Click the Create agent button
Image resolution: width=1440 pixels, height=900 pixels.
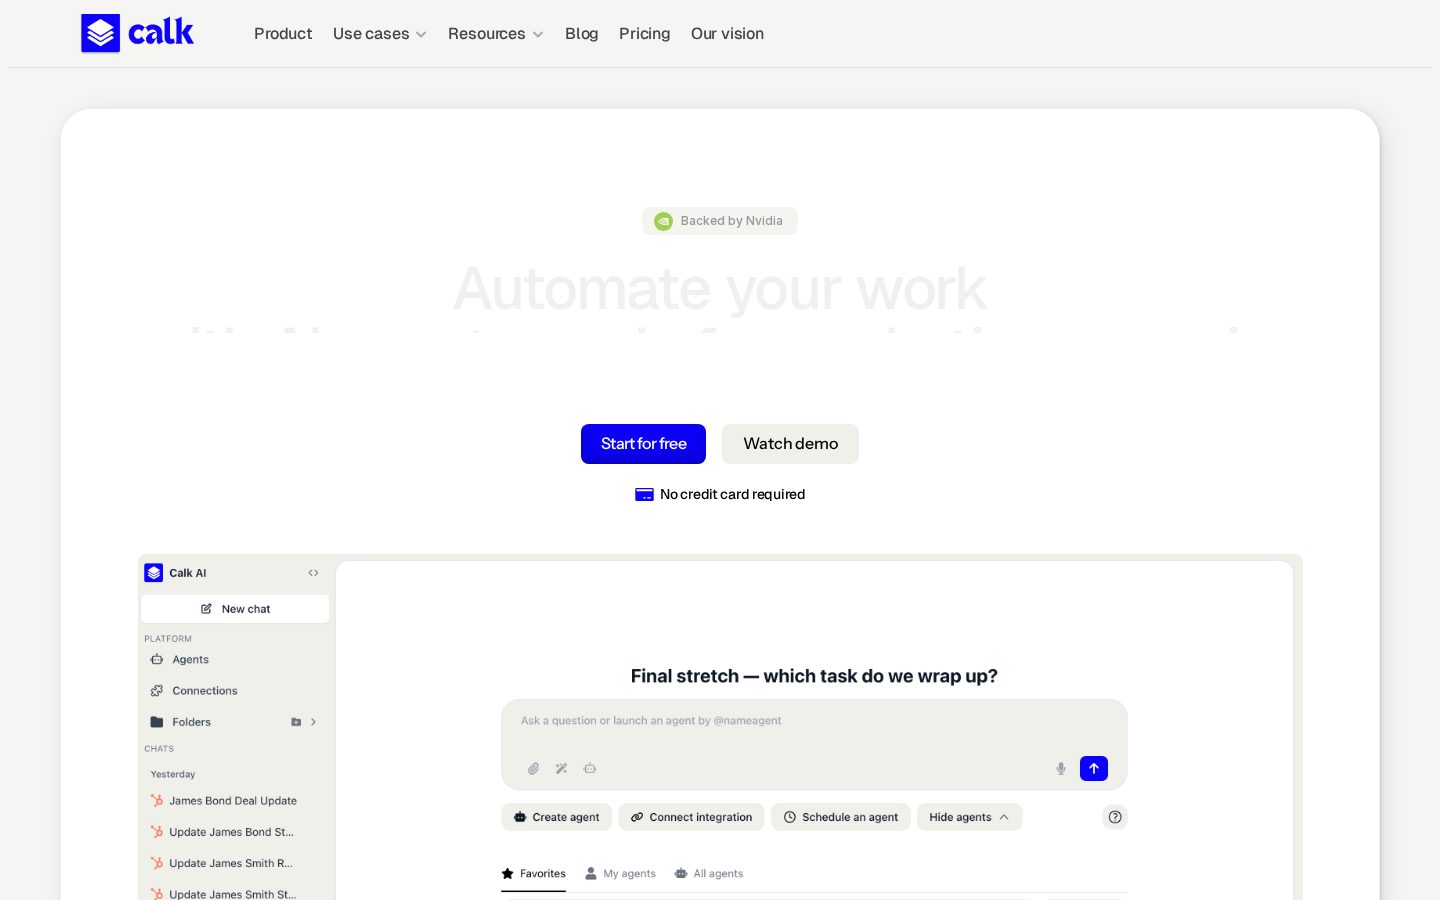pos(556,817)
